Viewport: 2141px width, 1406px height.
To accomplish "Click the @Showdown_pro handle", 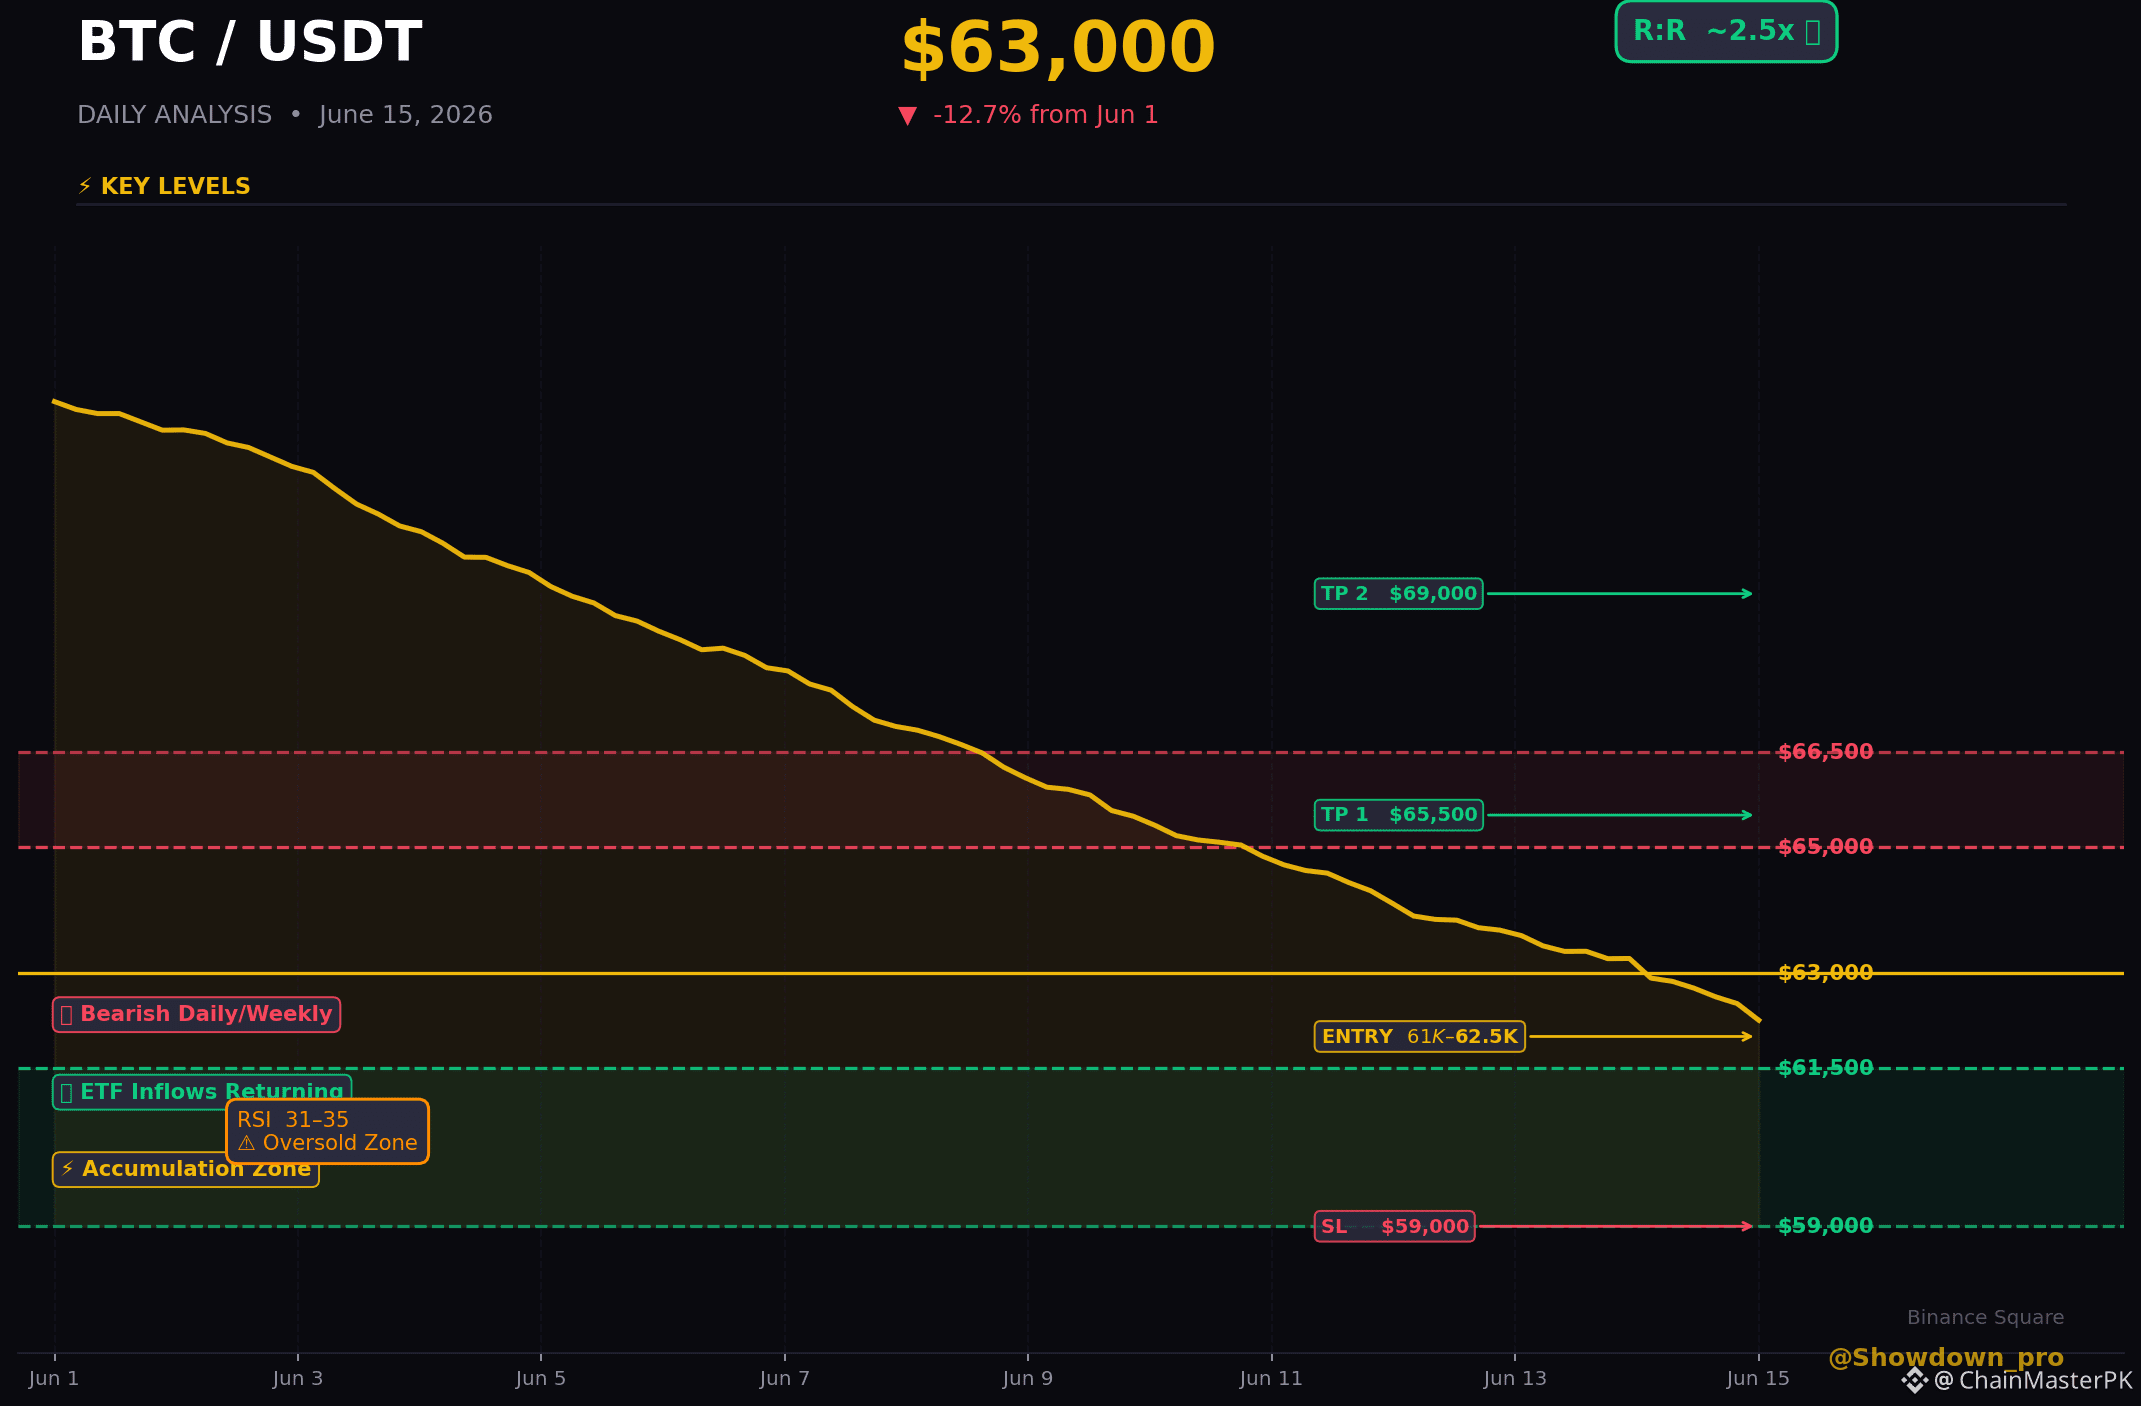I will point(1945,1357).
